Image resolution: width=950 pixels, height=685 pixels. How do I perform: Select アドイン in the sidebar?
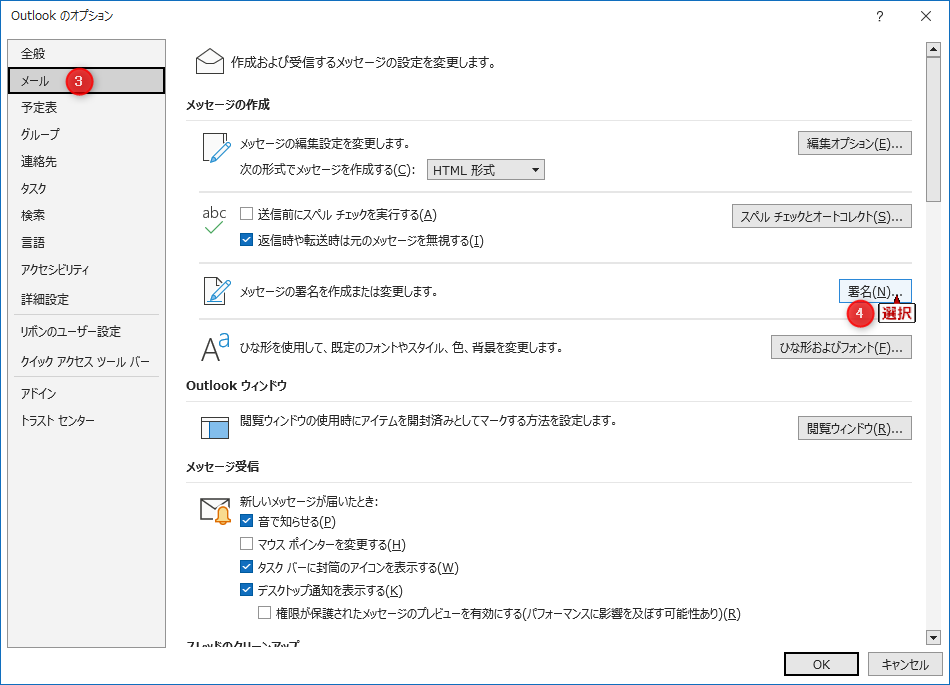click(86, 394)
